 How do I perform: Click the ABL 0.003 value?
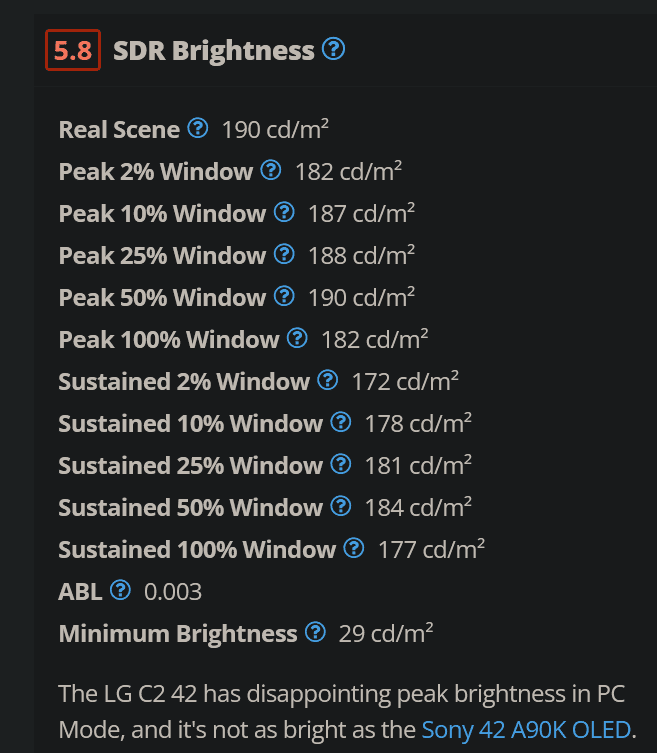(173, 592)
